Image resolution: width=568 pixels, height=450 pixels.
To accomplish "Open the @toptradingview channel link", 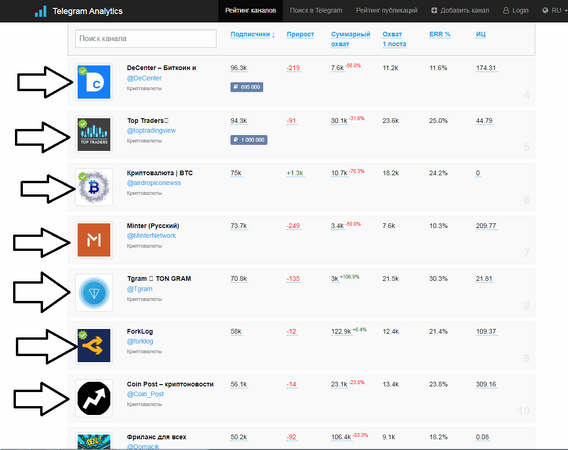I will coord(151,130).
